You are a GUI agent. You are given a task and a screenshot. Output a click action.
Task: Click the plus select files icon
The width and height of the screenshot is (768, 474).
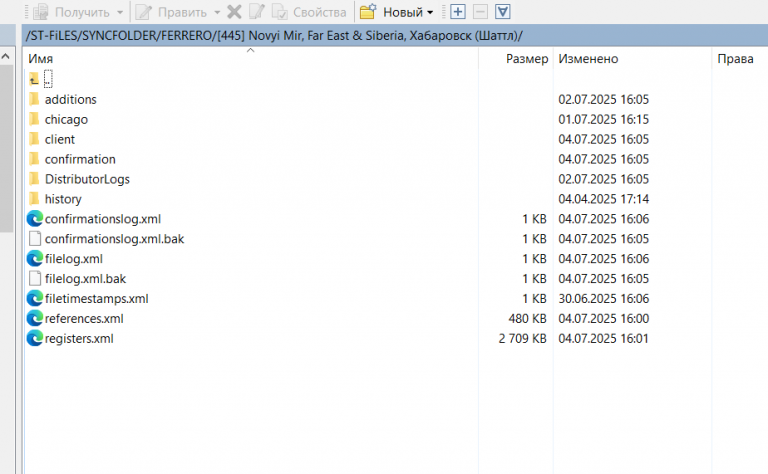457,12
